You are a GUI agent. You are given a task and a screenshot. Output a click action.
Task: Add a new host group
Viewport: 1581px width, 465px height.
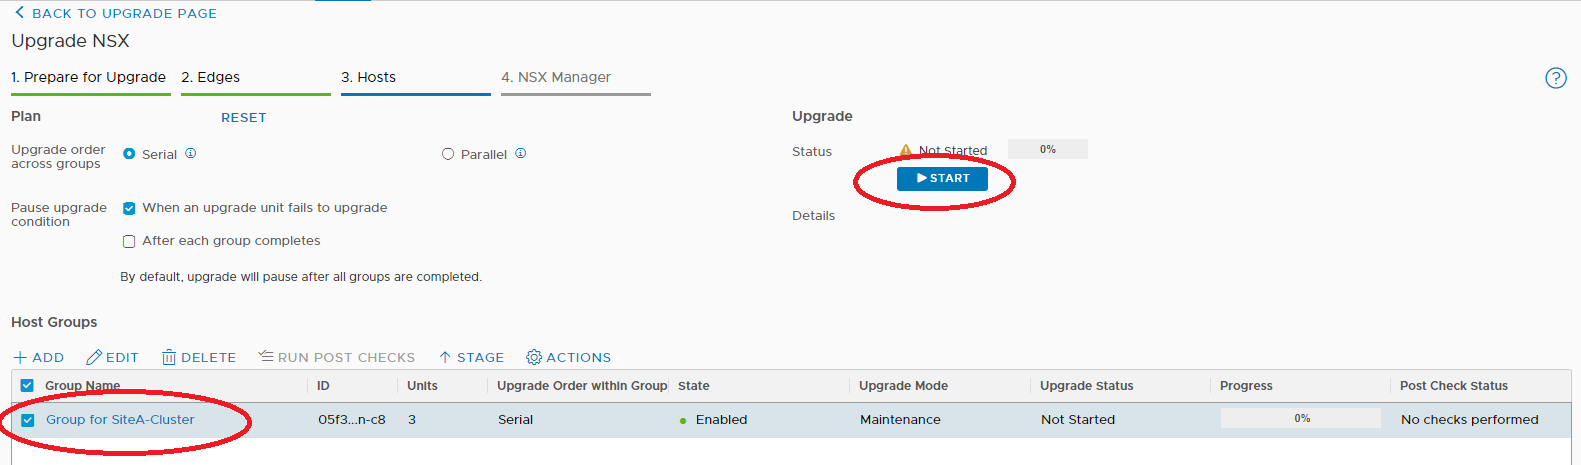39,357
